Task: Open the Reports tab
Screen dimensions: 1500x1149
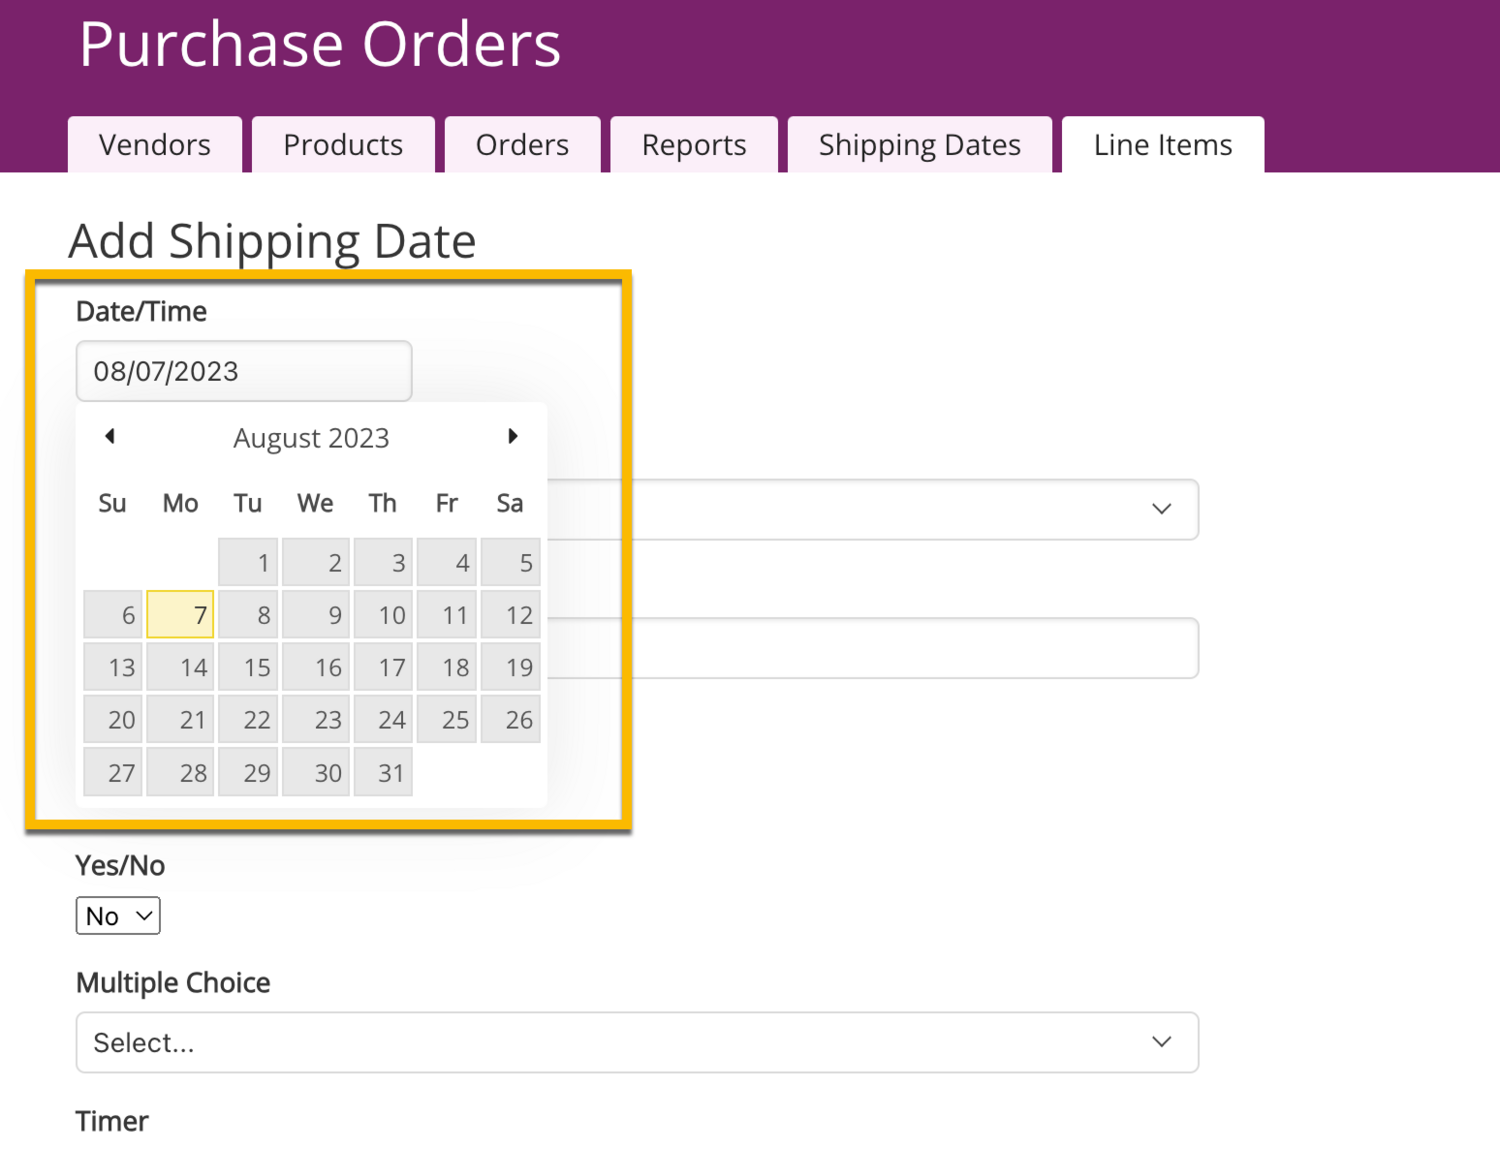Action: coord(694,145)
